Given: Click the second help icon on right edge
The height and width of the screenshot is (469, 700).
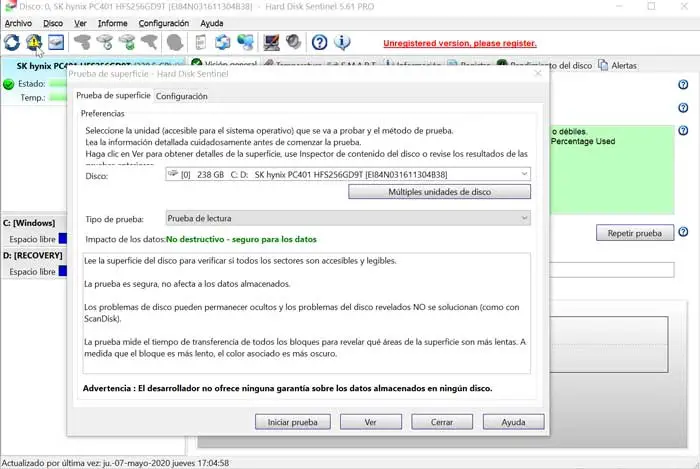Looking at the screenshot, I should [x=683, y=108].
